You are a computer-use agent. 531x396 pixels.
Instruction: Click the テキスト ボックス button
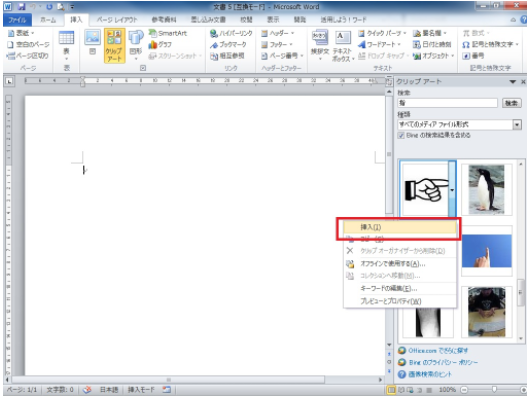click(x=343, y=46)
